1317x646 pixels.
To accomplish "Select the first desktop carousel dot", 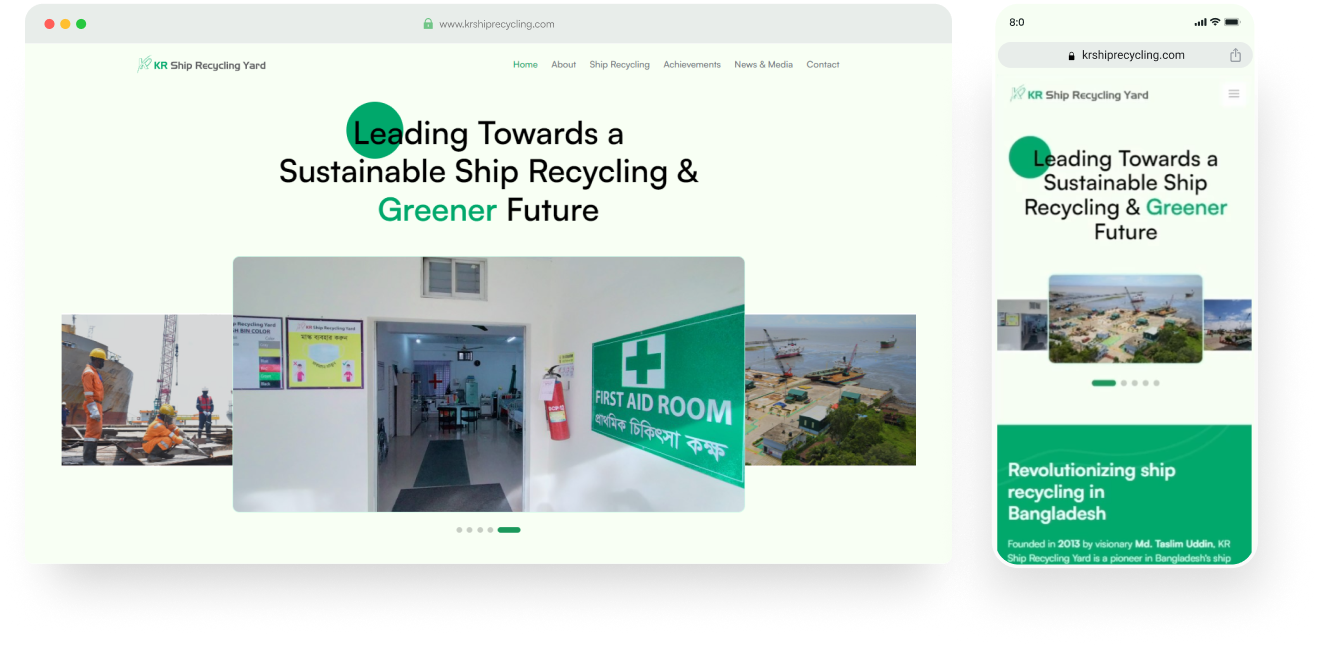I will coord(459,530).
